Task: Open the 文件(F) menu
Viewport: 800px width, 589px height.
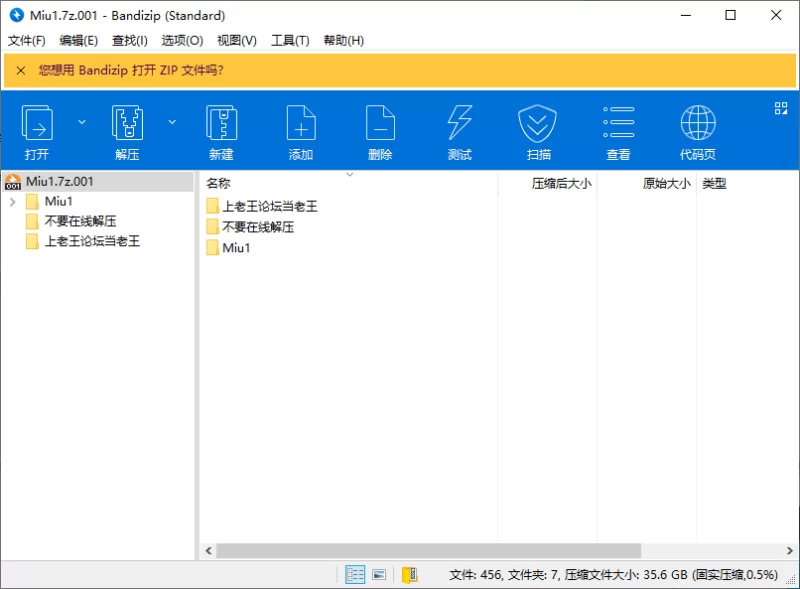Action: [27, 40]
